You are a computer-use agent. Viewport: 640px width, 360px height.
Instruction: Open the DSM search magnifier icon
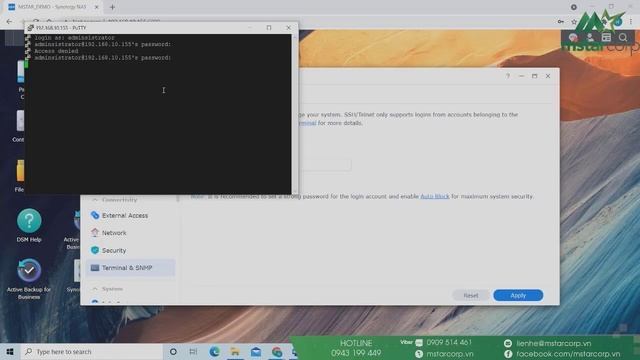coord(623,38)
